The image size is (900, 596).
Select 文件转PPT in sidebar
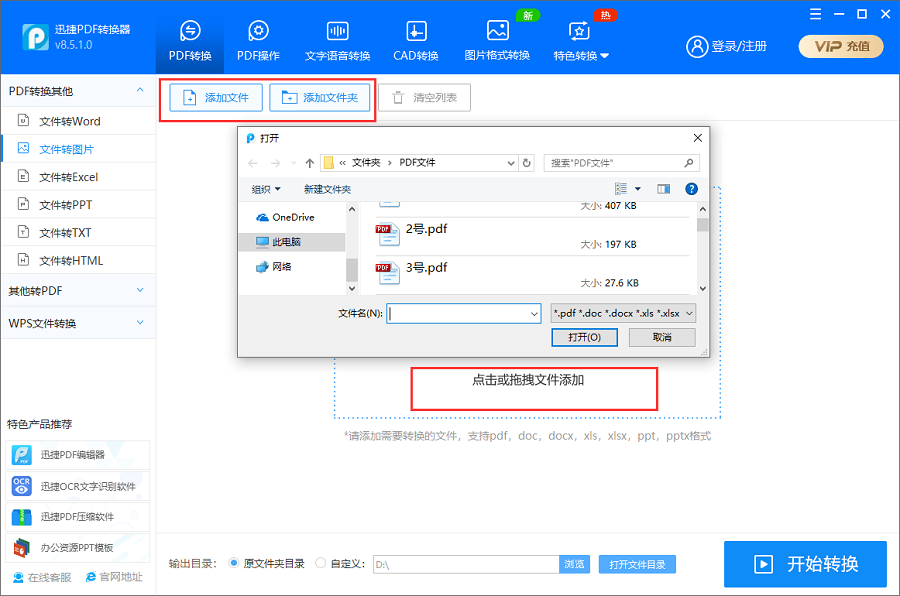click(78, 204)
